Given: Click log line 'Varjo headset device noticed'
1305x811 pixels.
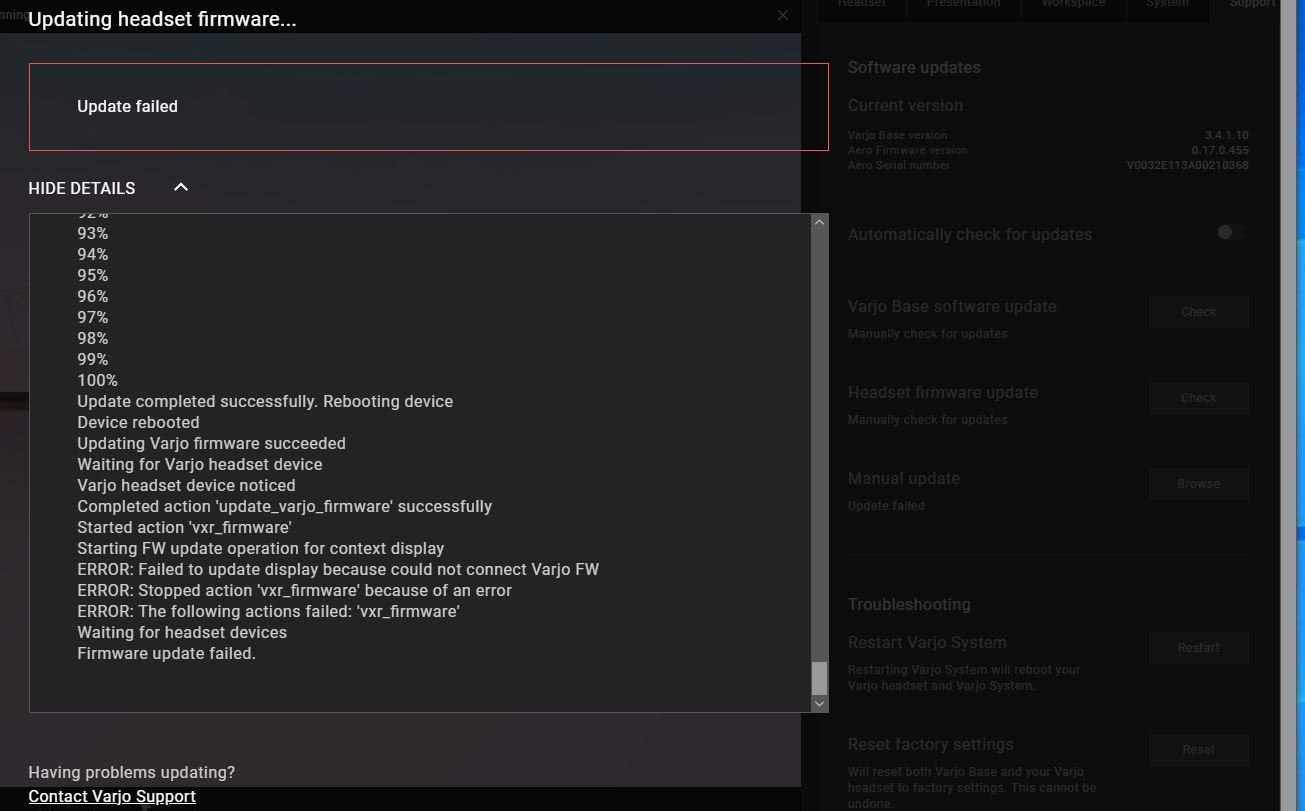Looking at the screenshot, I should tap(186, 485).
